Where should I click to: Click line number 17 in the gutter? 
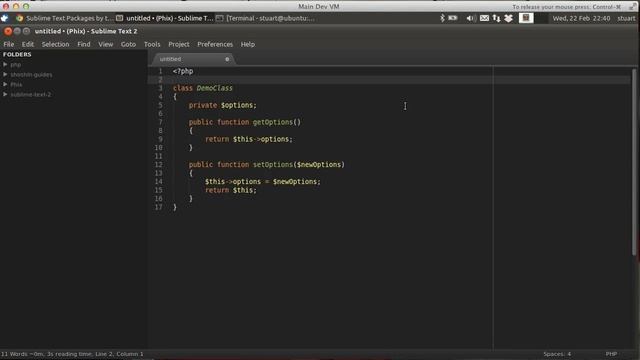pyautogui.click(x=158, y=207)
